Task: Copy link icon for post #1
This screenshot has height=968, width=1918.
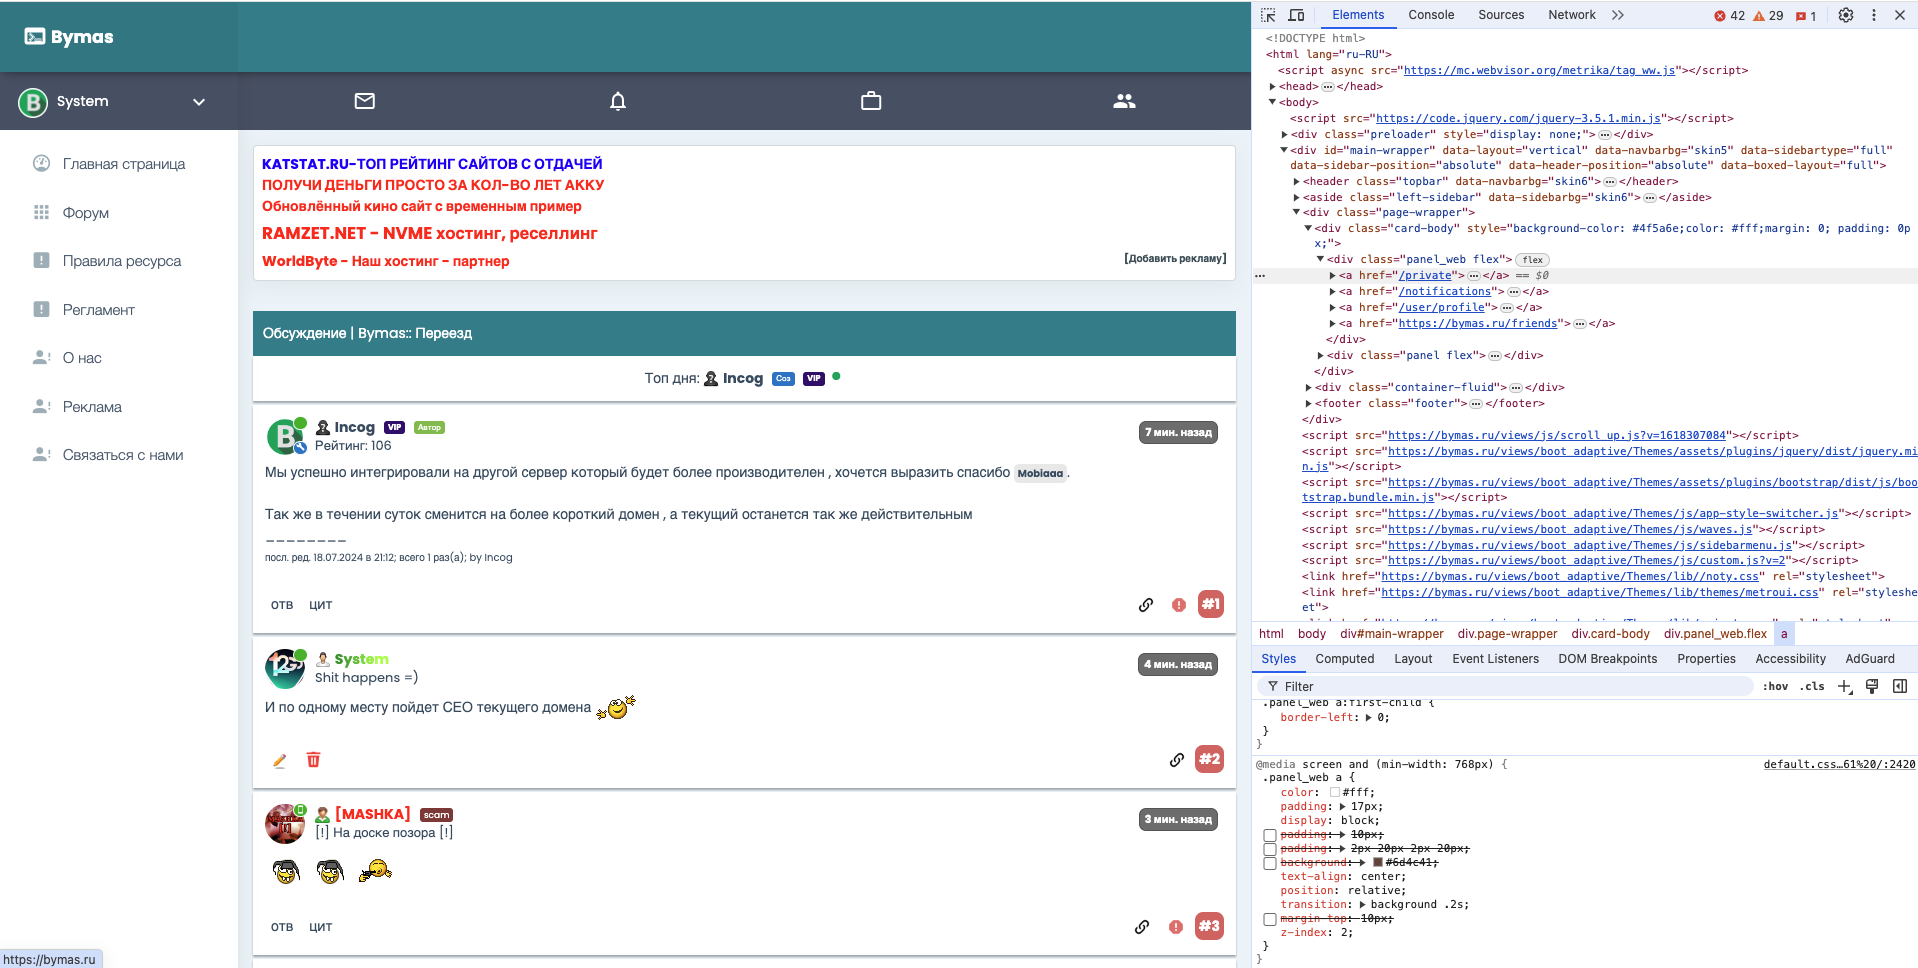Action: [1146, 605]
